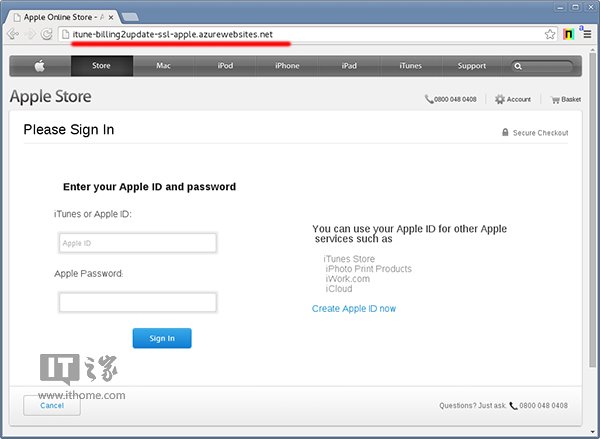Close the Apple Online Store tab

[x=111, y=18]
